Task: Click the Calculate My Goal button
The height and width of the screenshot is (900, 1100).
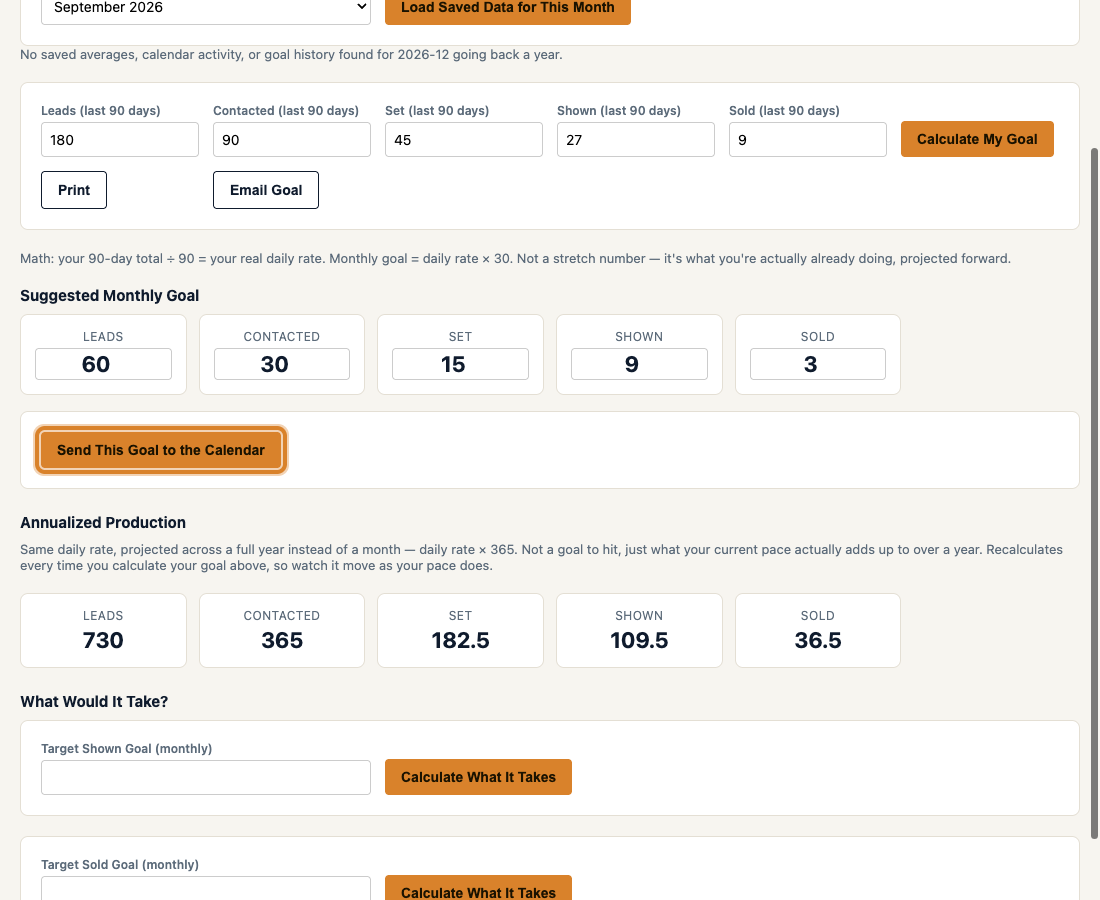Action: pos(977,139)
